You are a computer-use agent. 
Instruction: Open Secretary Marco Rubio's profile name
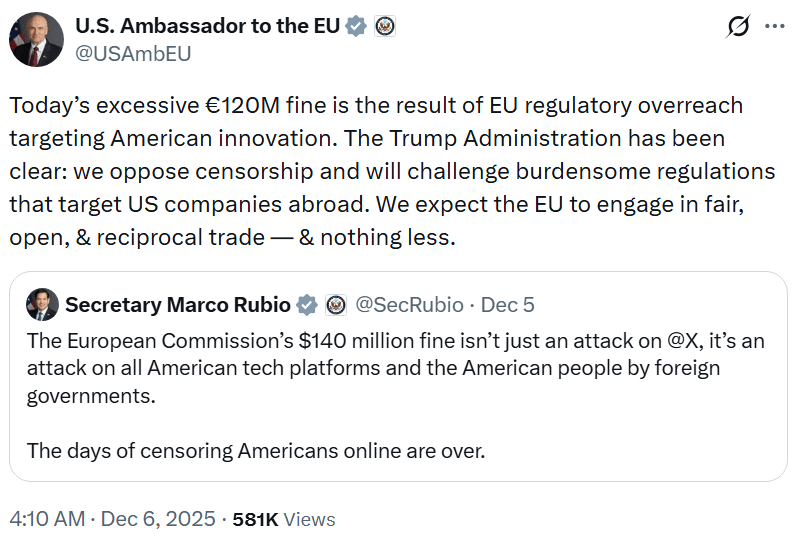pyautogui.click(x=178, y=305)
